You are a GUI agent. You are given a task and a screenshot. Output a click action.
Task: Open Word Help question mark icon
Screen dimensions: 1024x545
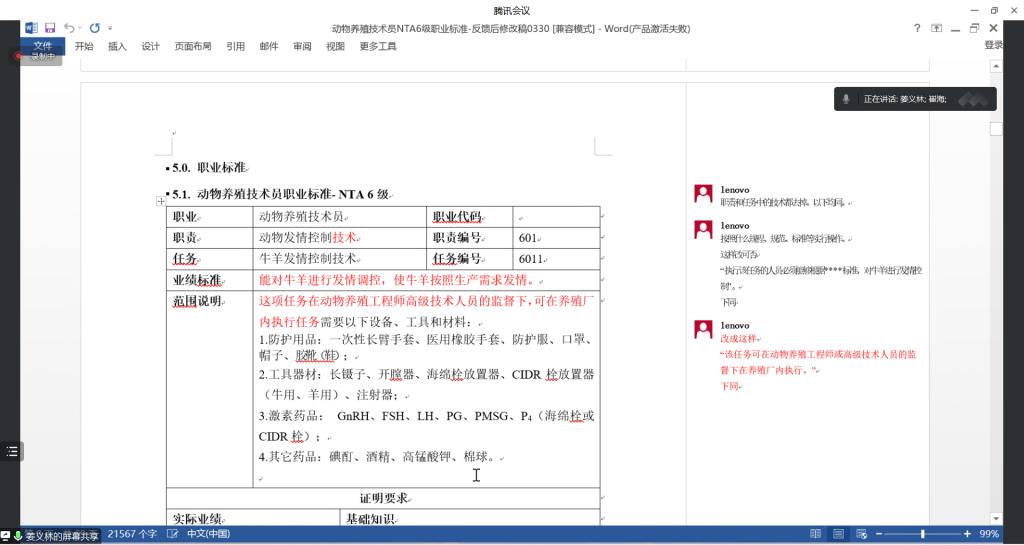[x=917, y=28]
